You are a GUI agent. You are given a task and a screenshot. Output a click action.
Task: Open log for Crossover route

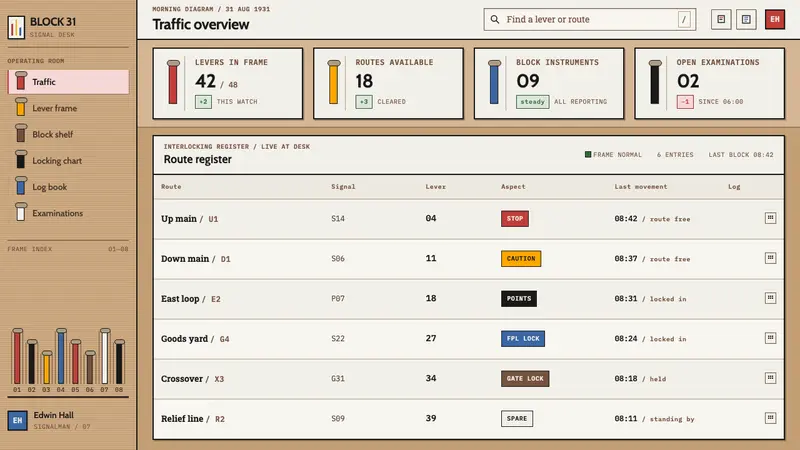[x=770, y=378]
